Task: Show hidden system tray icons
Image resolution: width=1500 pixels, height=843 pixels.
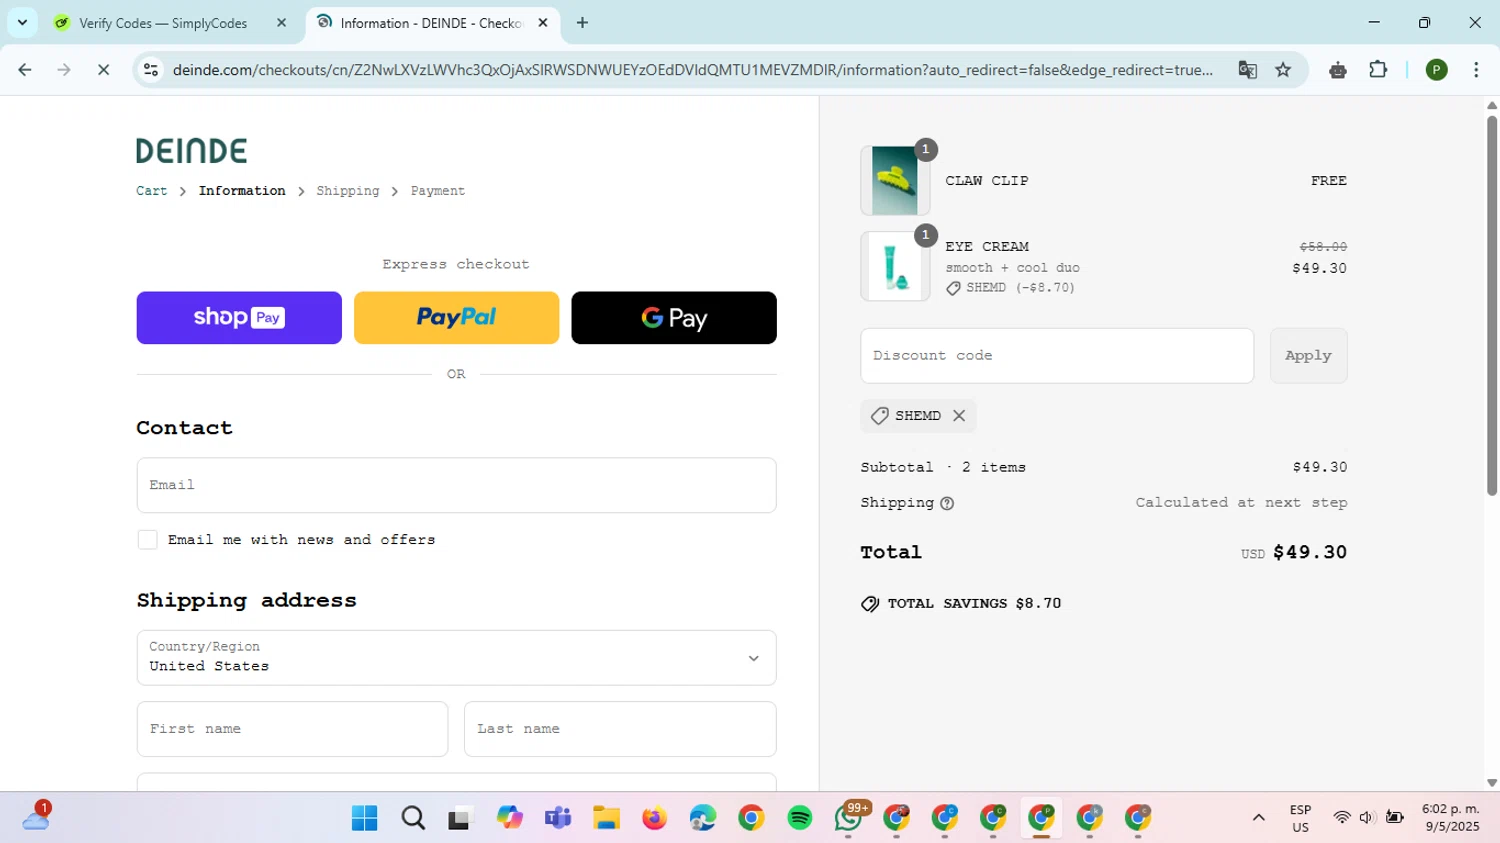Action: point(1259,818)
